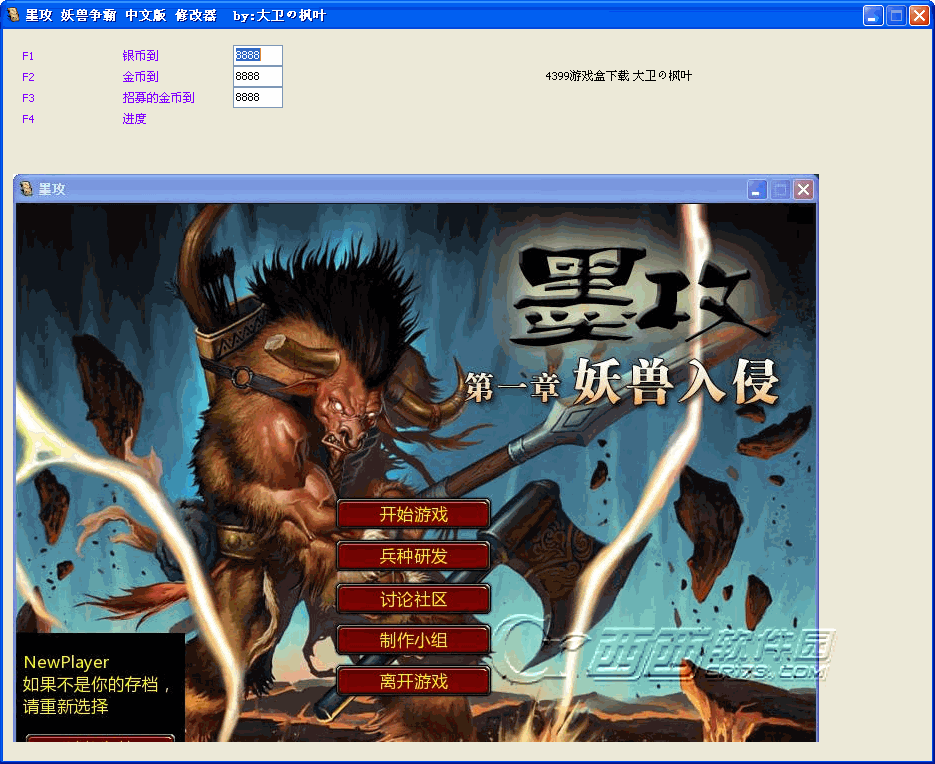The width and height of the screenshot is (935, 764).
Task: Minimize the trainer main window
Action: [x=873, y=16]
